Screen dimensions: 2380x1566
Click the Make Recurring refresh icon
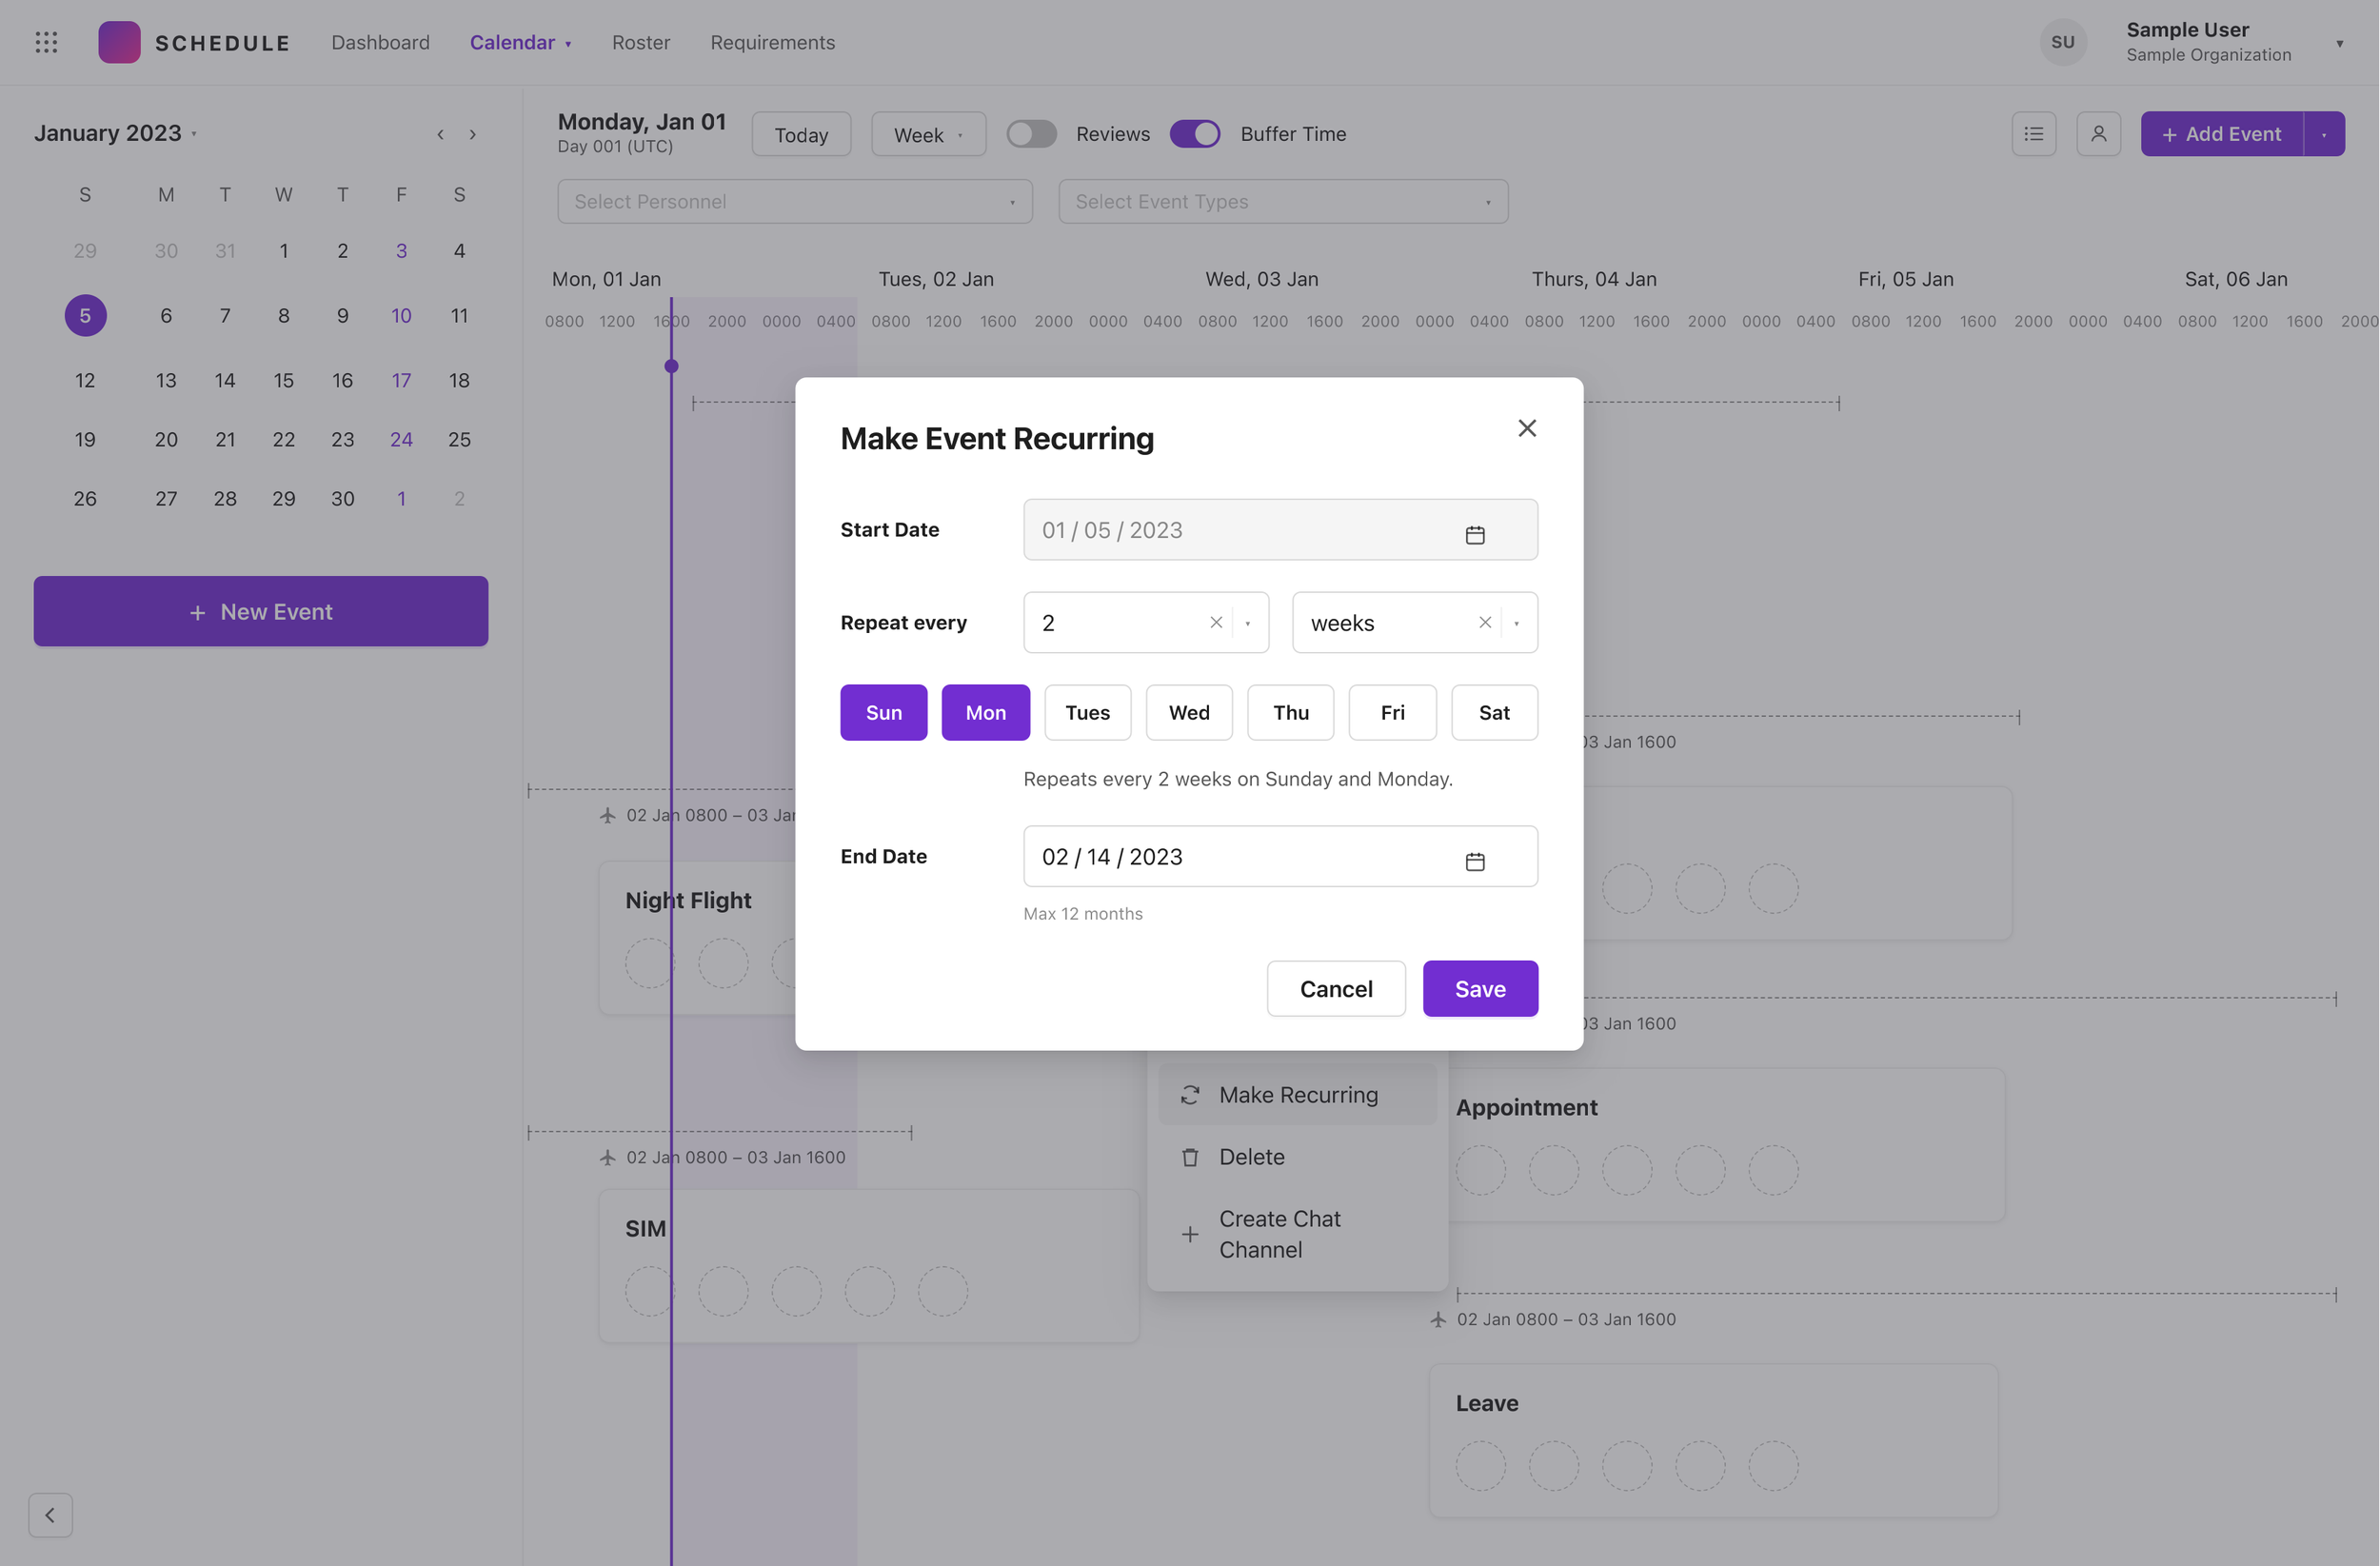(1189, 1095)
